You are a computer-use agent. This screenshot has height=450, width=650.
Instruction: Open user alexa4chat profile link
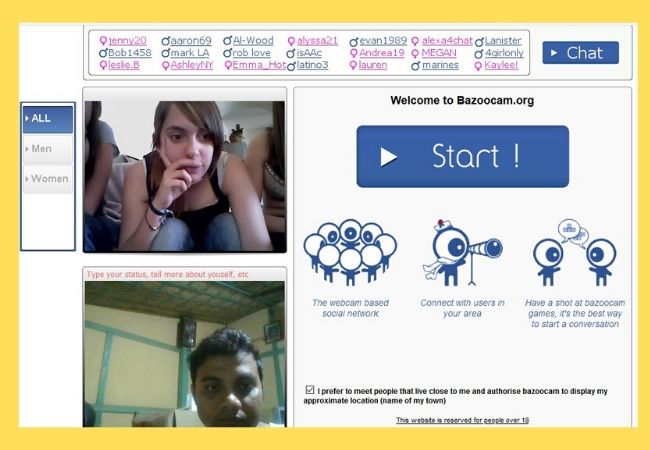[x=447, y=41]
